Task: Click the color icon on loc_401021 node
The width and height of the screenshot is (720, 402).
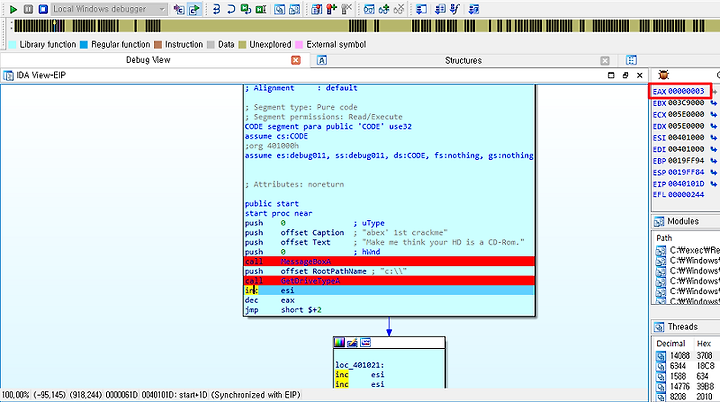Action: [339, 342]
